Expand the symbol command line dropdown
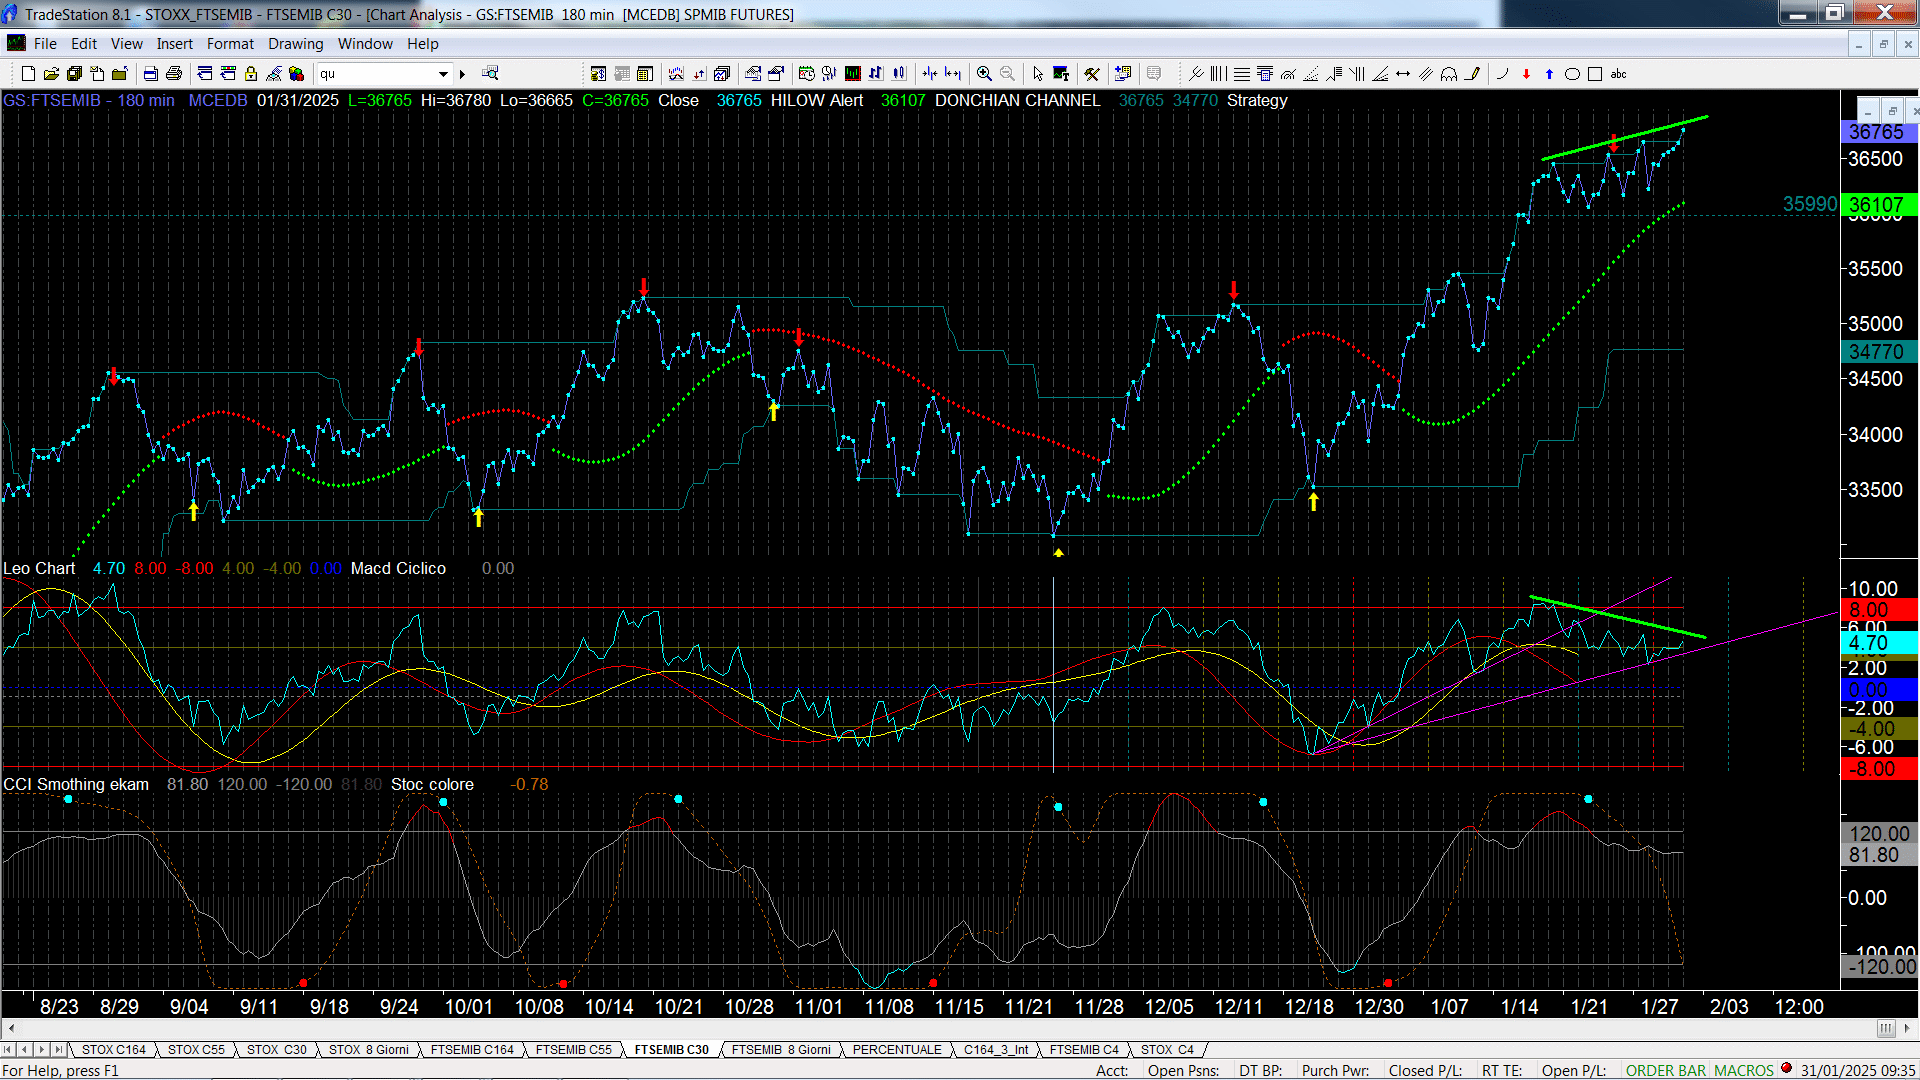 pyautogui.click(x=443, y=73)
